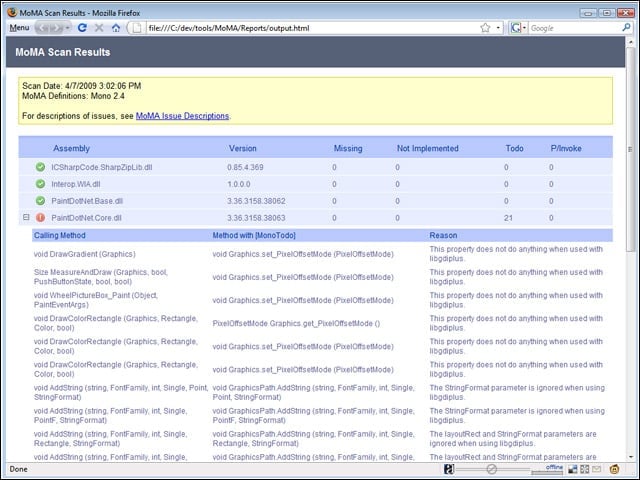Click version 3.36.3158.38063 cell
The height and width of the screenshot is (480, 640).
click(x=256, y=218)
